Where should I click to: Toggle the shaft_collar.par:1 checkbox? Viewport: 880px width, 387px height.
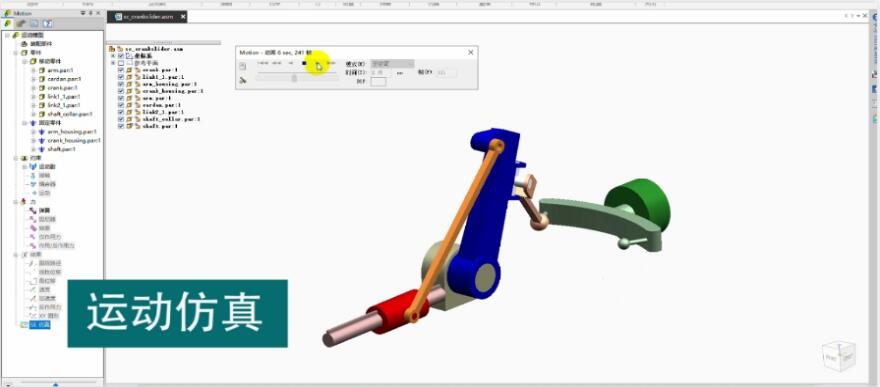tap(121, 119)
